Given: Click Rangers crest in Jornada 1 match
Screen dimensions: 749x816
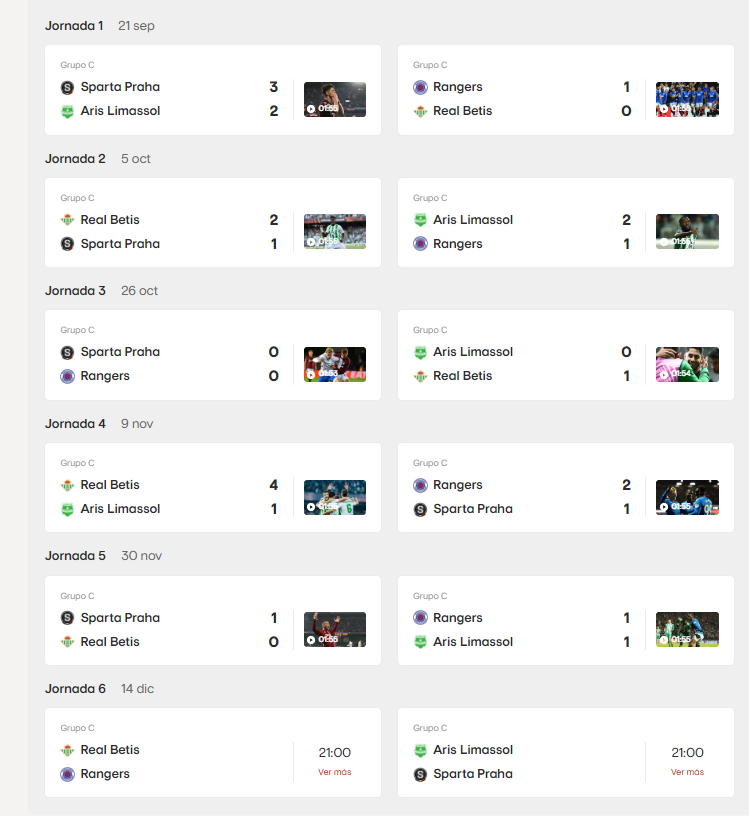Looking at the screenshot, I should pos(420,87).
